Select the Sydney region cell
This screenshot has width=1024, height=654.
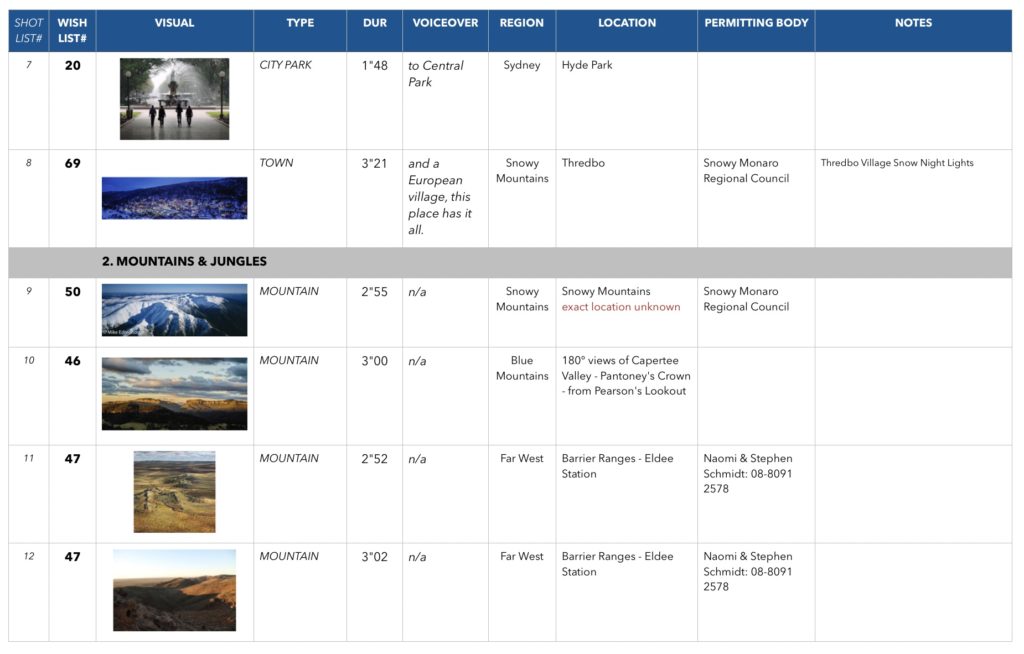[522, 101]
